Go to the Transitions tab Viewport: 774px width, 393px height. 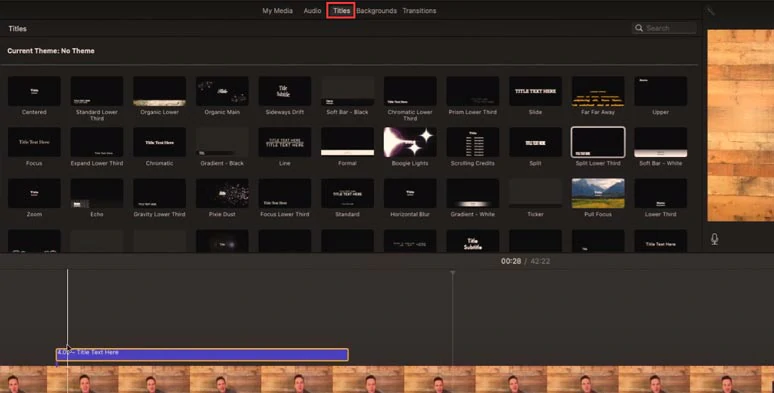point(419,10)
